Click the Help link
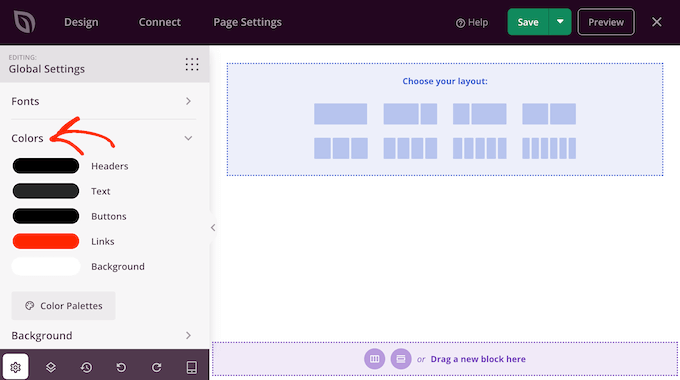Viewport: 680px width, 380px height. [x=472, y=23]
